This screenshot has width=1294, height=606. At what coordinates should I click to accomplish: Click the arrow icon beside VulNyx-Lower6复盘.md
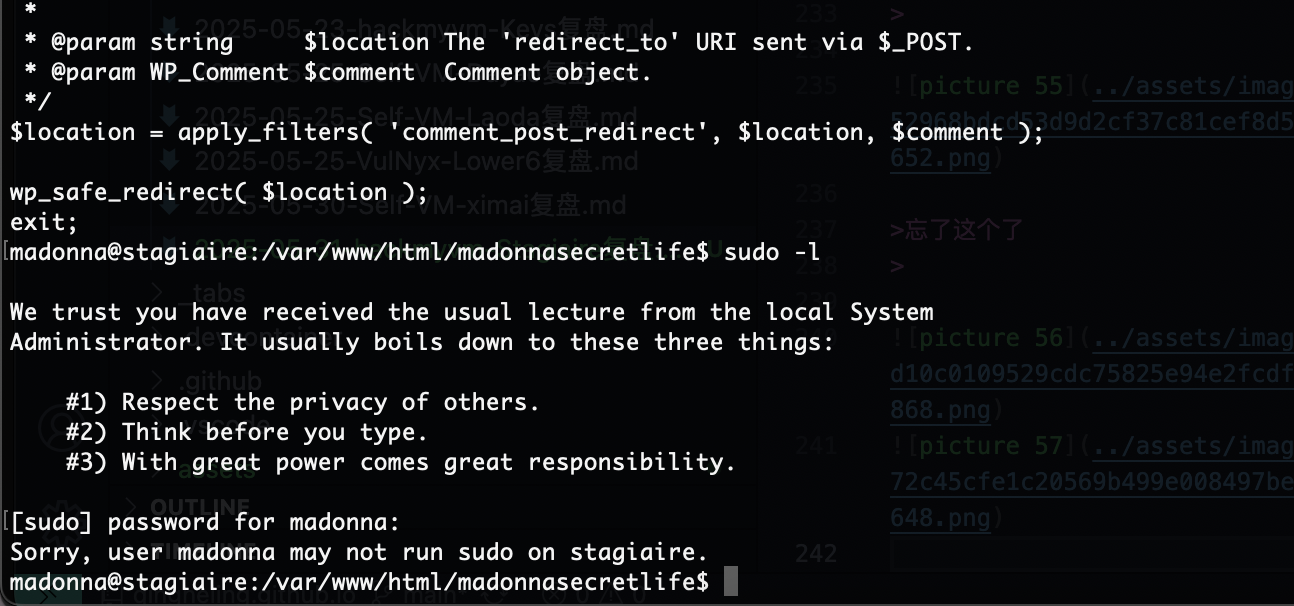(x=170, y=160)
